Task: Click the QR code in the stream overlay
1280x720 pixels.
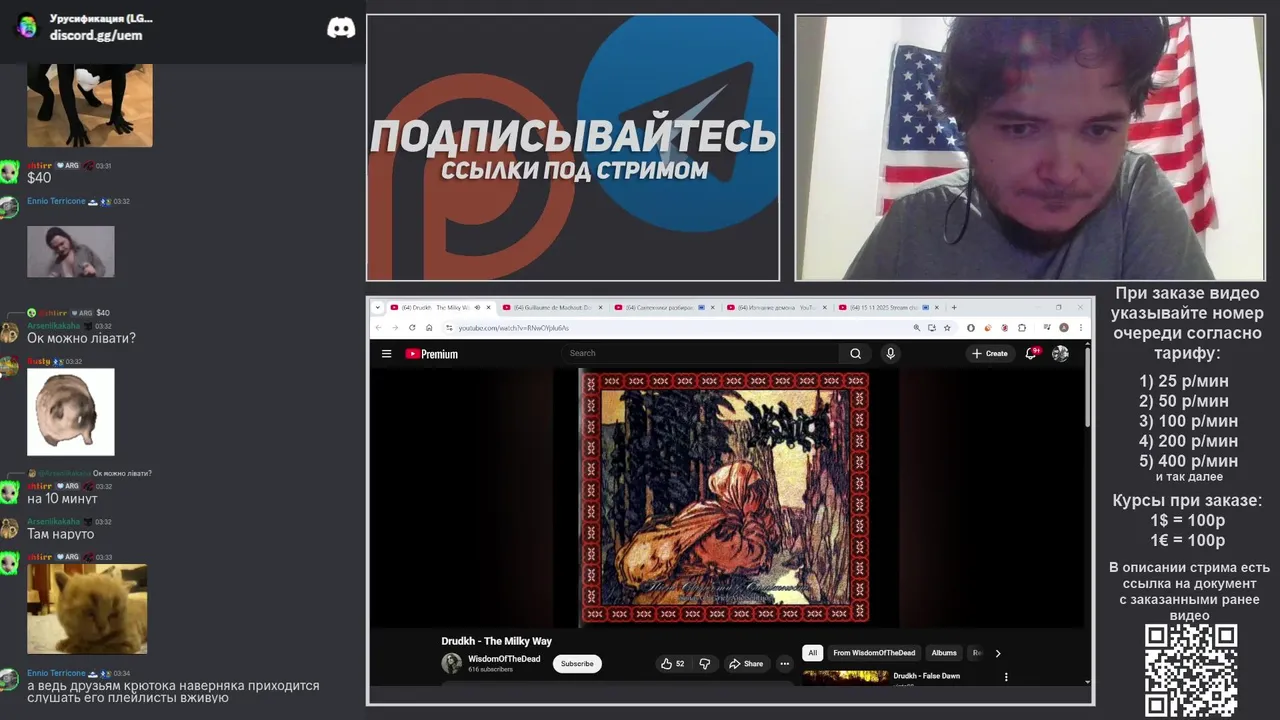Action: [x=1191, y=670]
